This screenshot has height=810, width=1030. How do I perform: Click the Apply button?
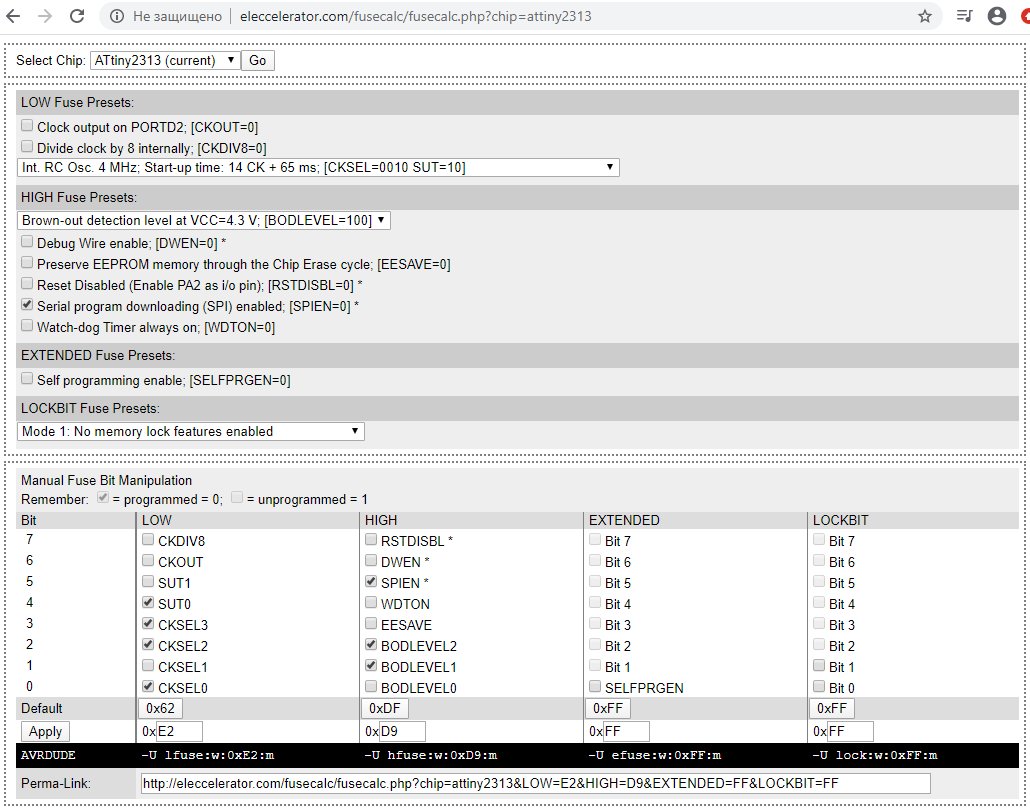tap(45, 732)
